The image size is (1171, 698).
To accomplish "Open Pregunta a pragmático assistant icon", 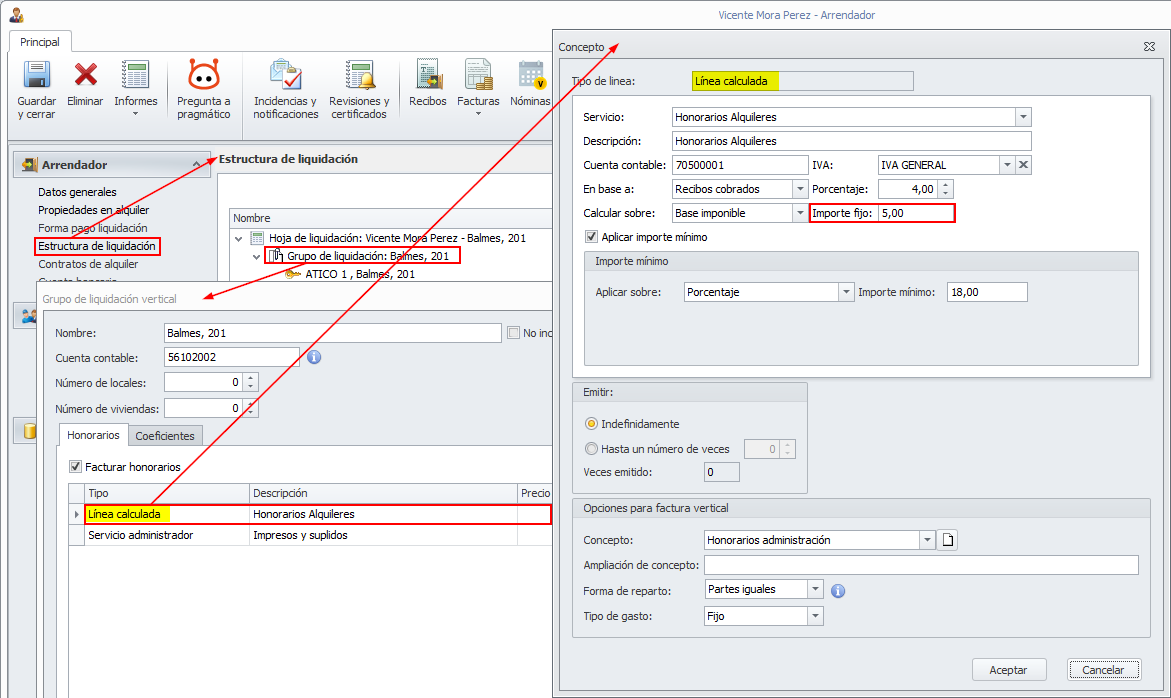I will pos(203,75).
